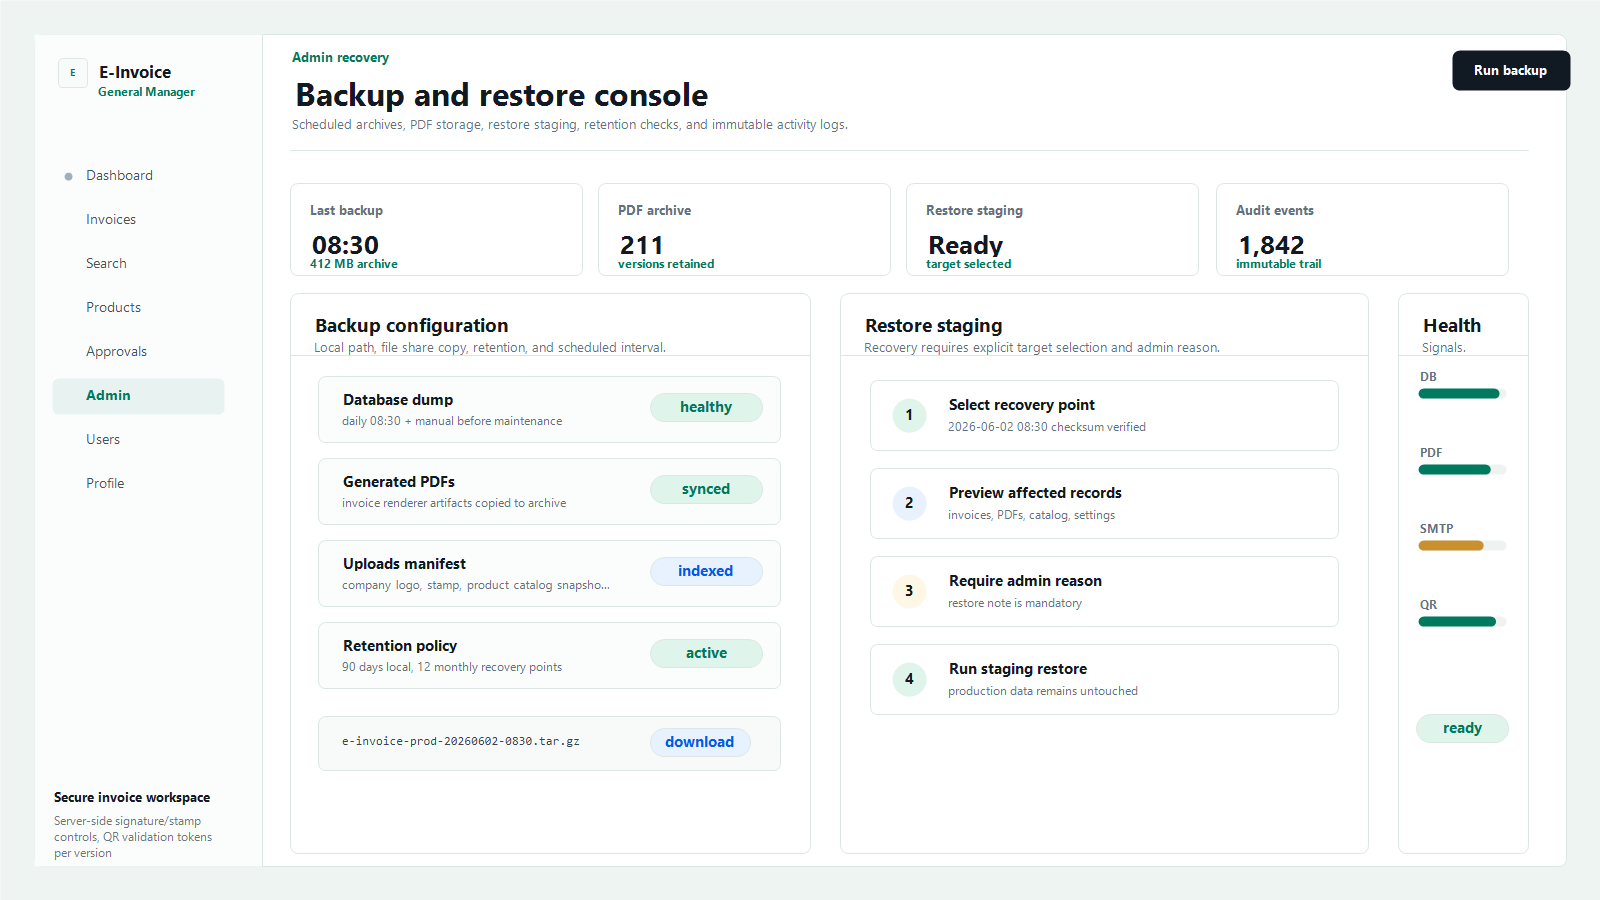1600x900 pixels.
Task: Click 'invoices, PDFs, catalog, settings' text
Action: [1031, 515]
